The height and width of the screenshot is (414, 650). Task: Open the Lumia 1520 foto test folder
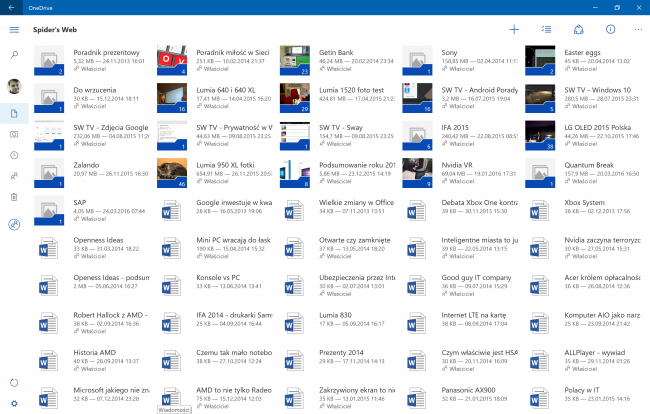(x=337, y=98)
